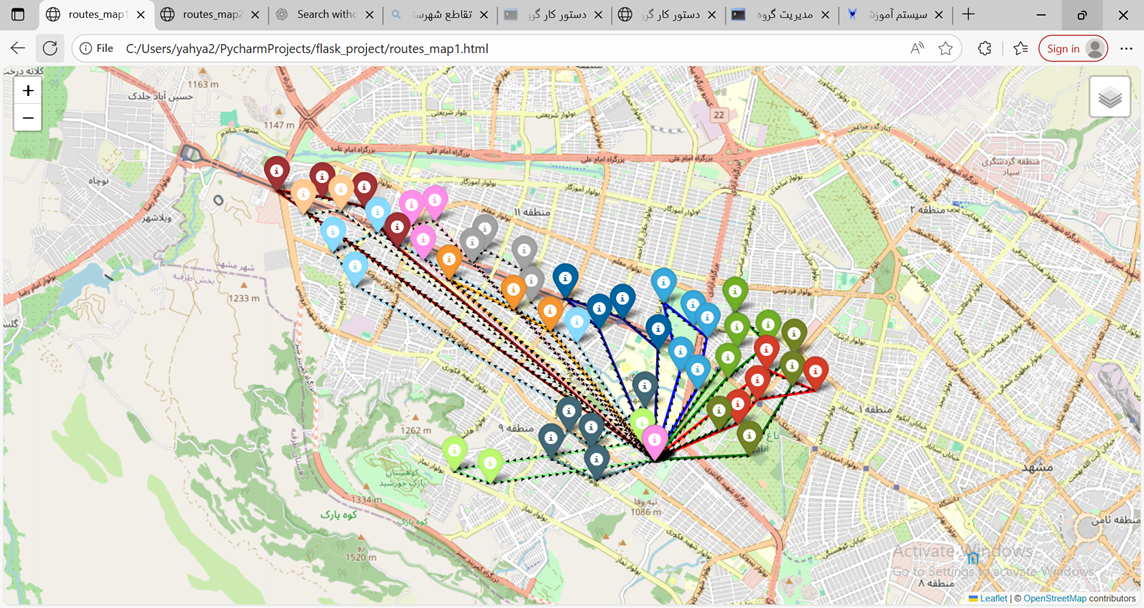Open the OpenStreetMap contributors link
This screenshot has width=1144, height=608.
click(x=1055, y=598)
